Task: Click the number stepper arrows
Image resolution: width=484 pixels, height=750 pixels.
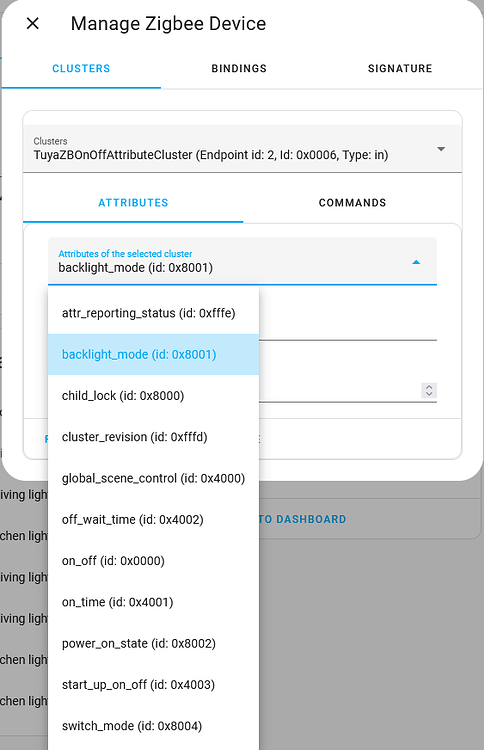Action: click(429, 390)
